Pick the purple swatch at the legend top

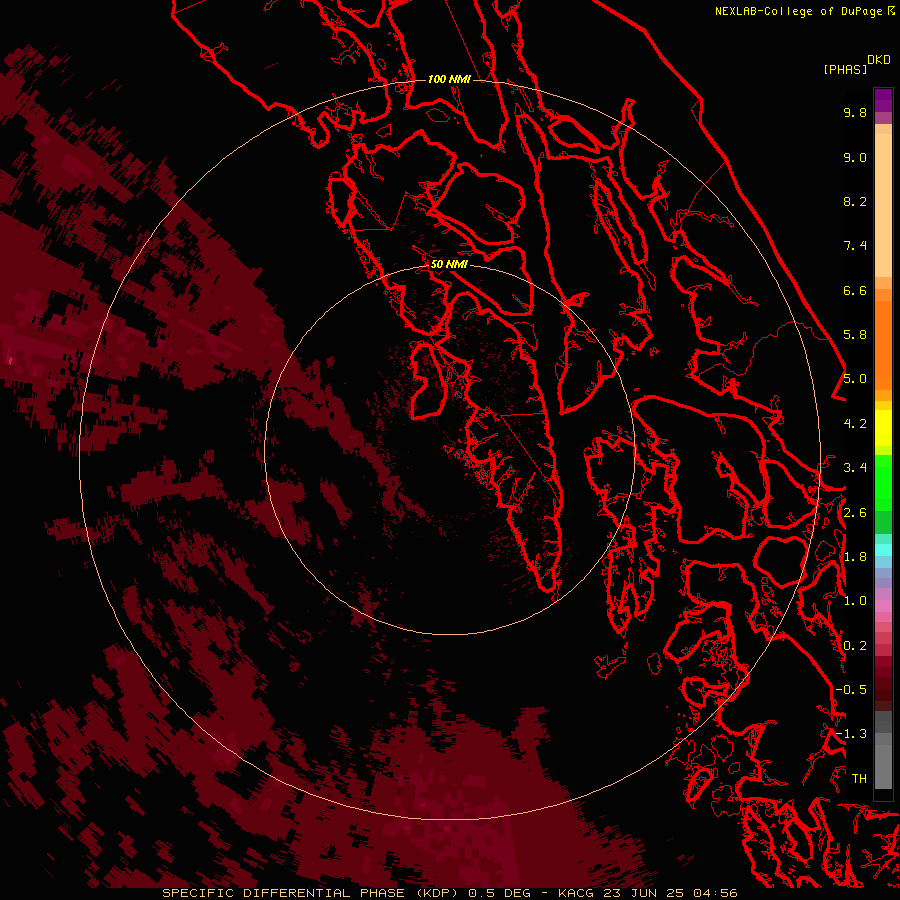point(883,100)
